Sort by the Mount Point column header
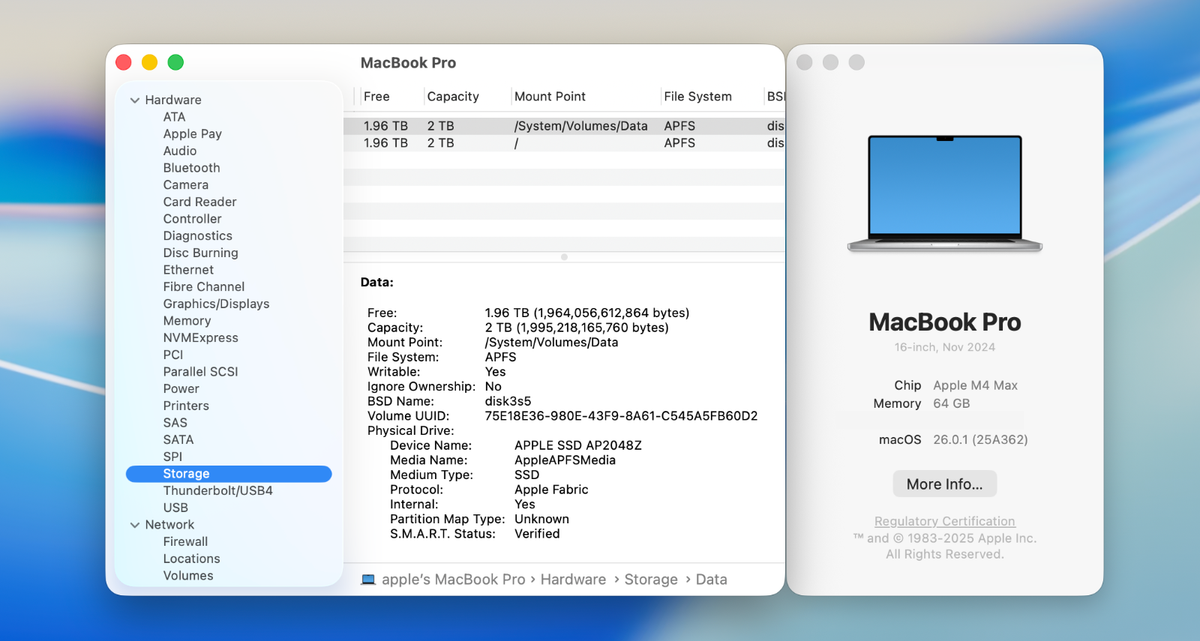1200x641 pixels. (550, 97)
